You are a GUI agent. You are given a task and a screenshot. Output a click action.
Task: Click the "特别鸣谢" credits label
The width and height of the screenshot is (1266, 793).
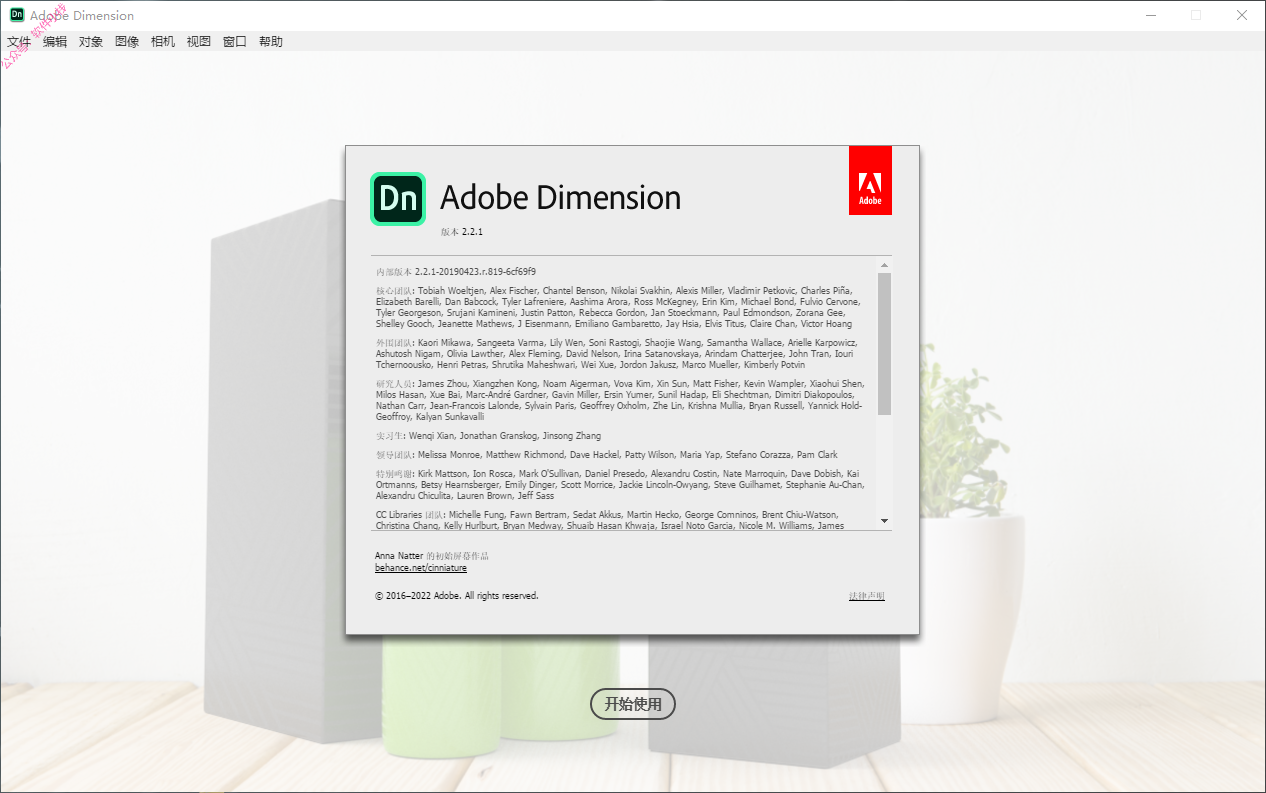394,473
